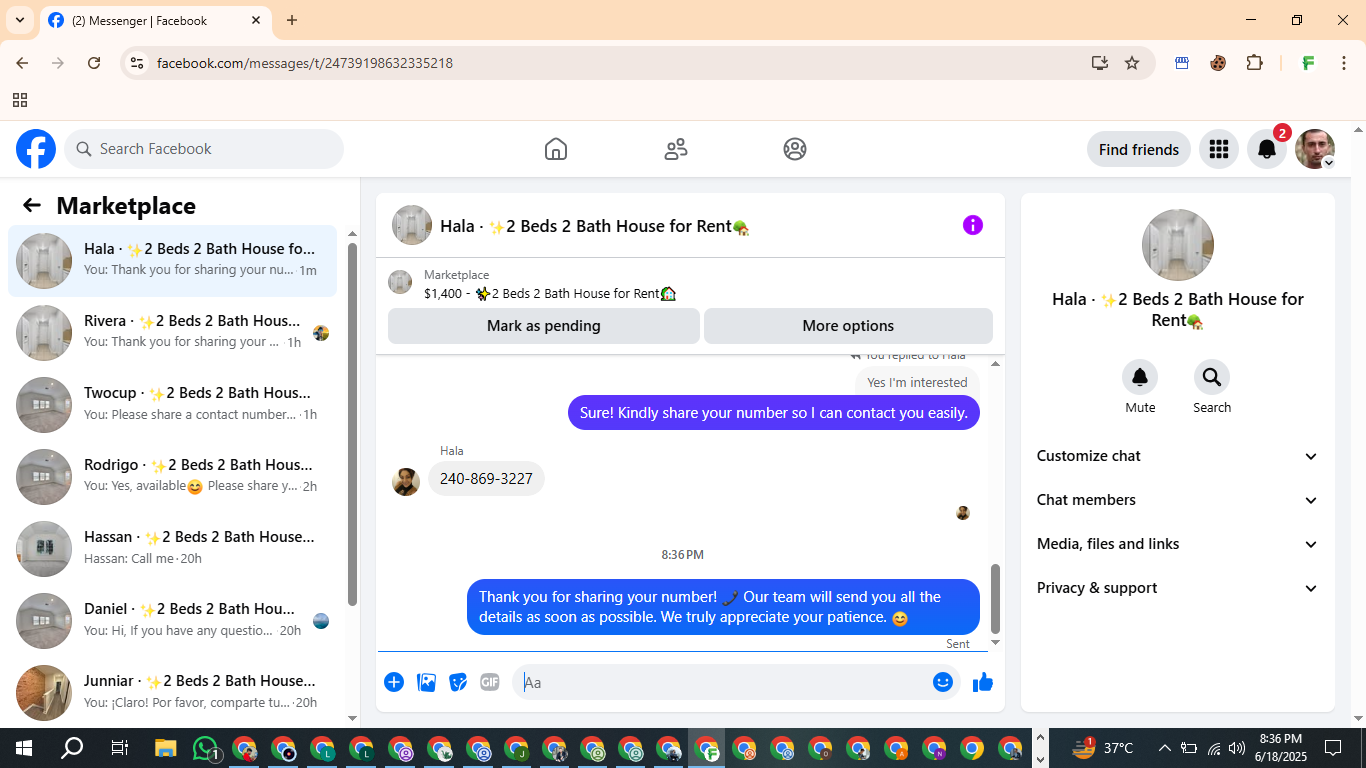Expand Media, files and links section
The height and width of the screenshot is (768, 1366).
(x=1178, y=544)
